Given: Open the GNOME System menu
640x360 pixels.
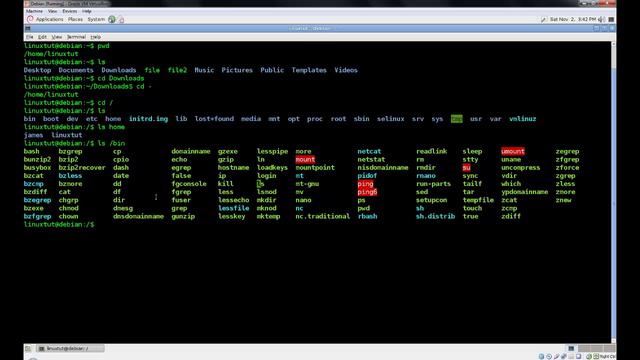Looking at the screenshot, I should coord(96,19).
